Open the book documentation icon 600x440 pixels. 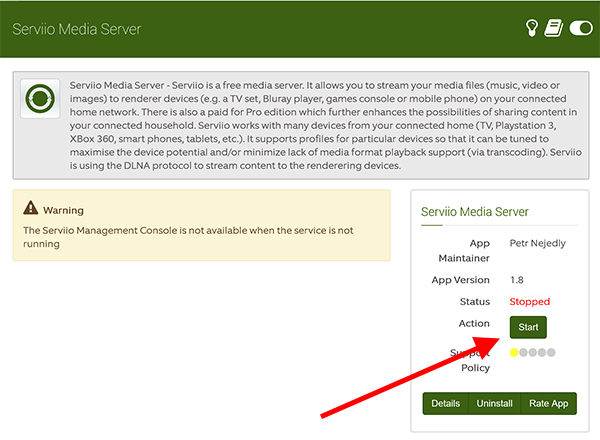554,28
